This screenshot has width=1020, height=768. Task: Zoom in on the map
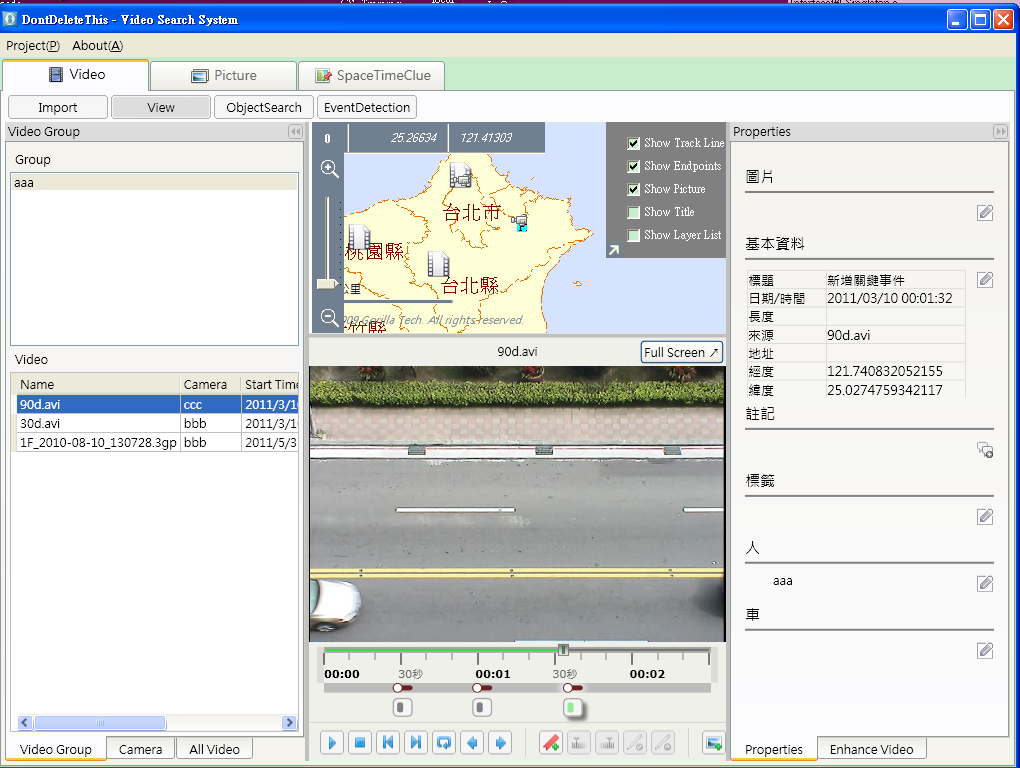pos(329,169)
